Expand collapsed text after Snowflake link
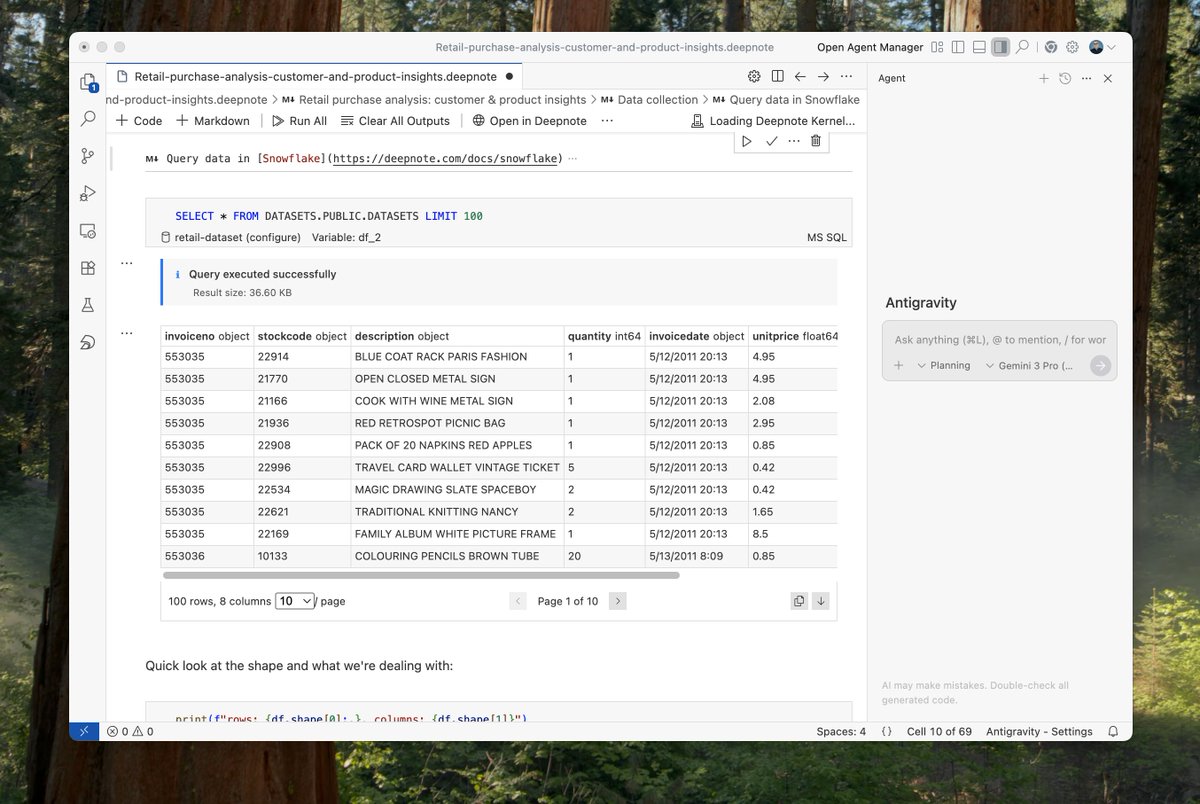Viewport: 1200px width, 804px height. (x=572, y=158)
